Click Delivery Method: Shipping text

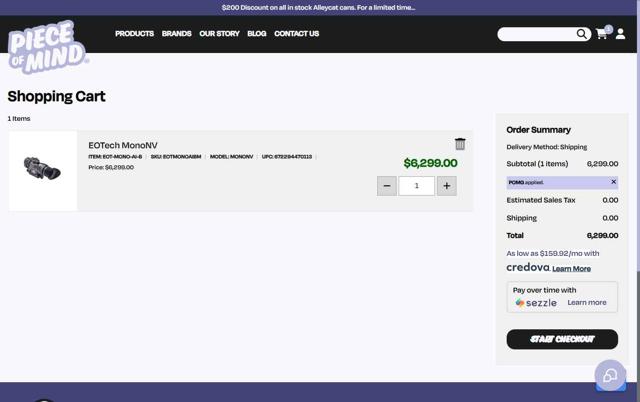[x=547, y=147]
